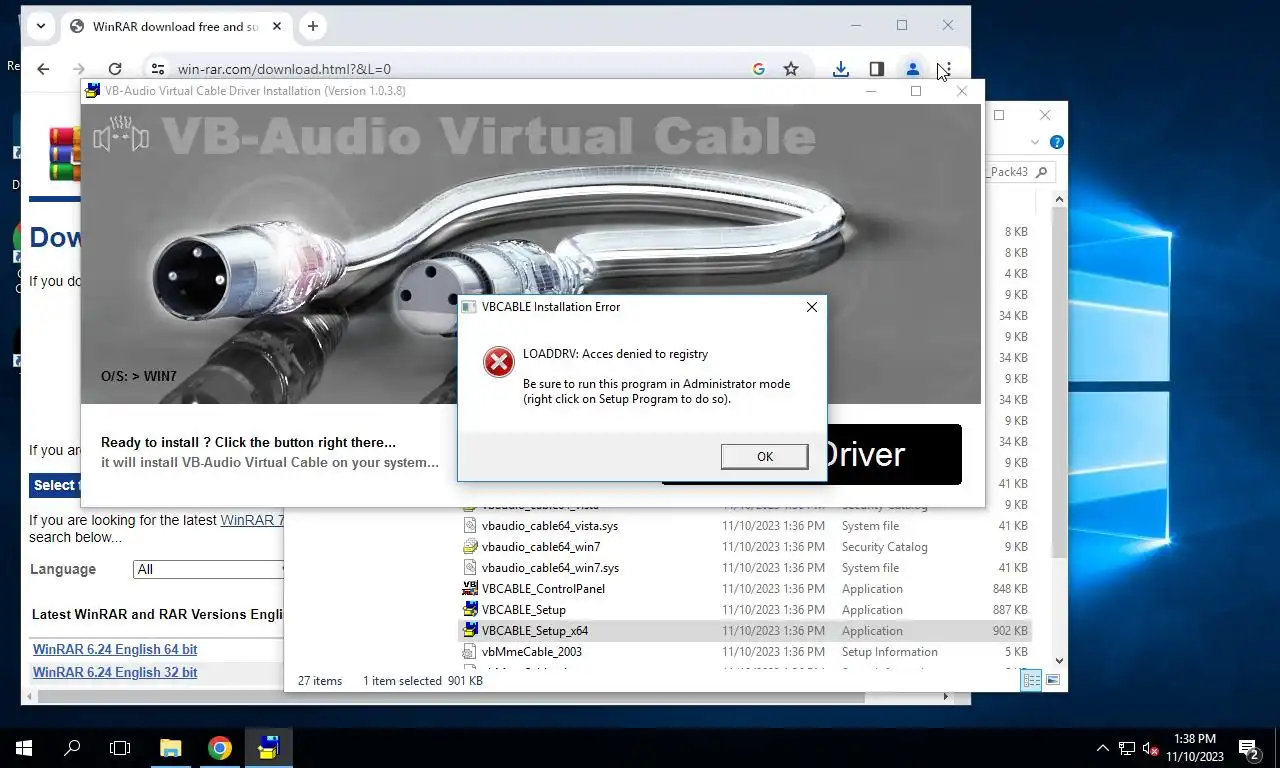
Task: Open taskbar Search
Action: pyautogui.click(x=72, y=748)
